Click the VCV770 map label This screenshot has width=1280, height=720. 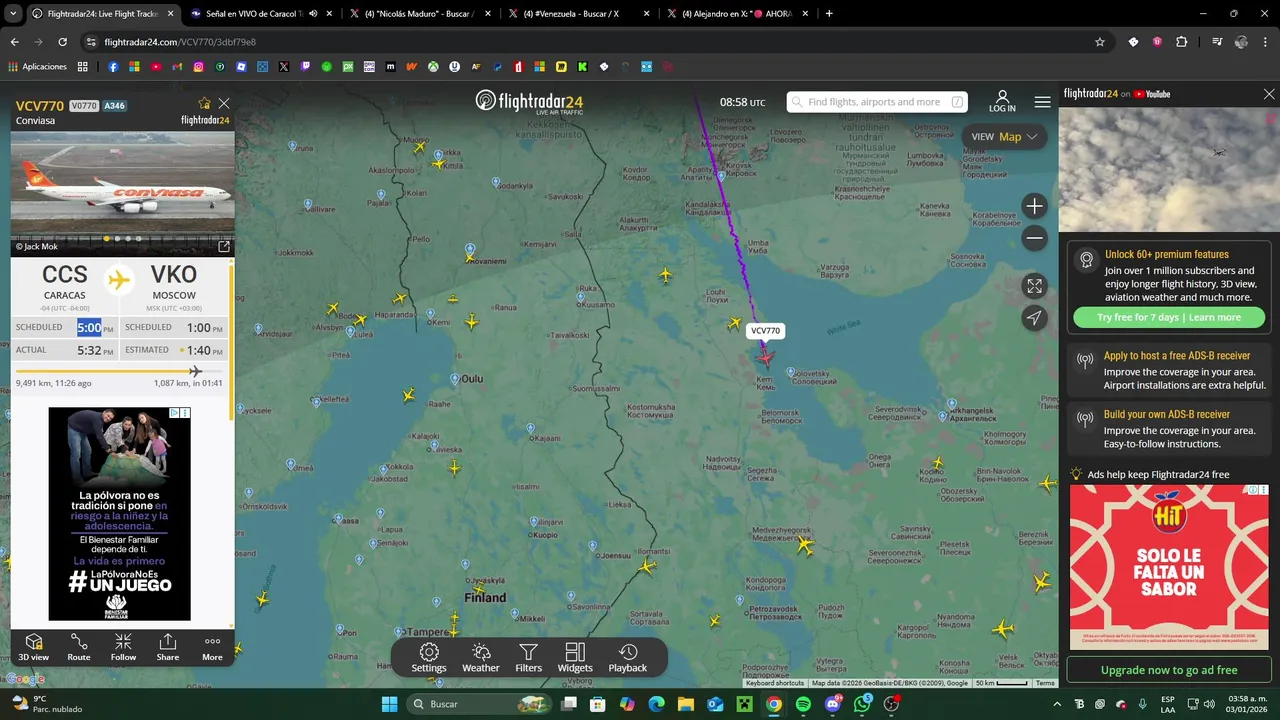[x=765, y=331]
